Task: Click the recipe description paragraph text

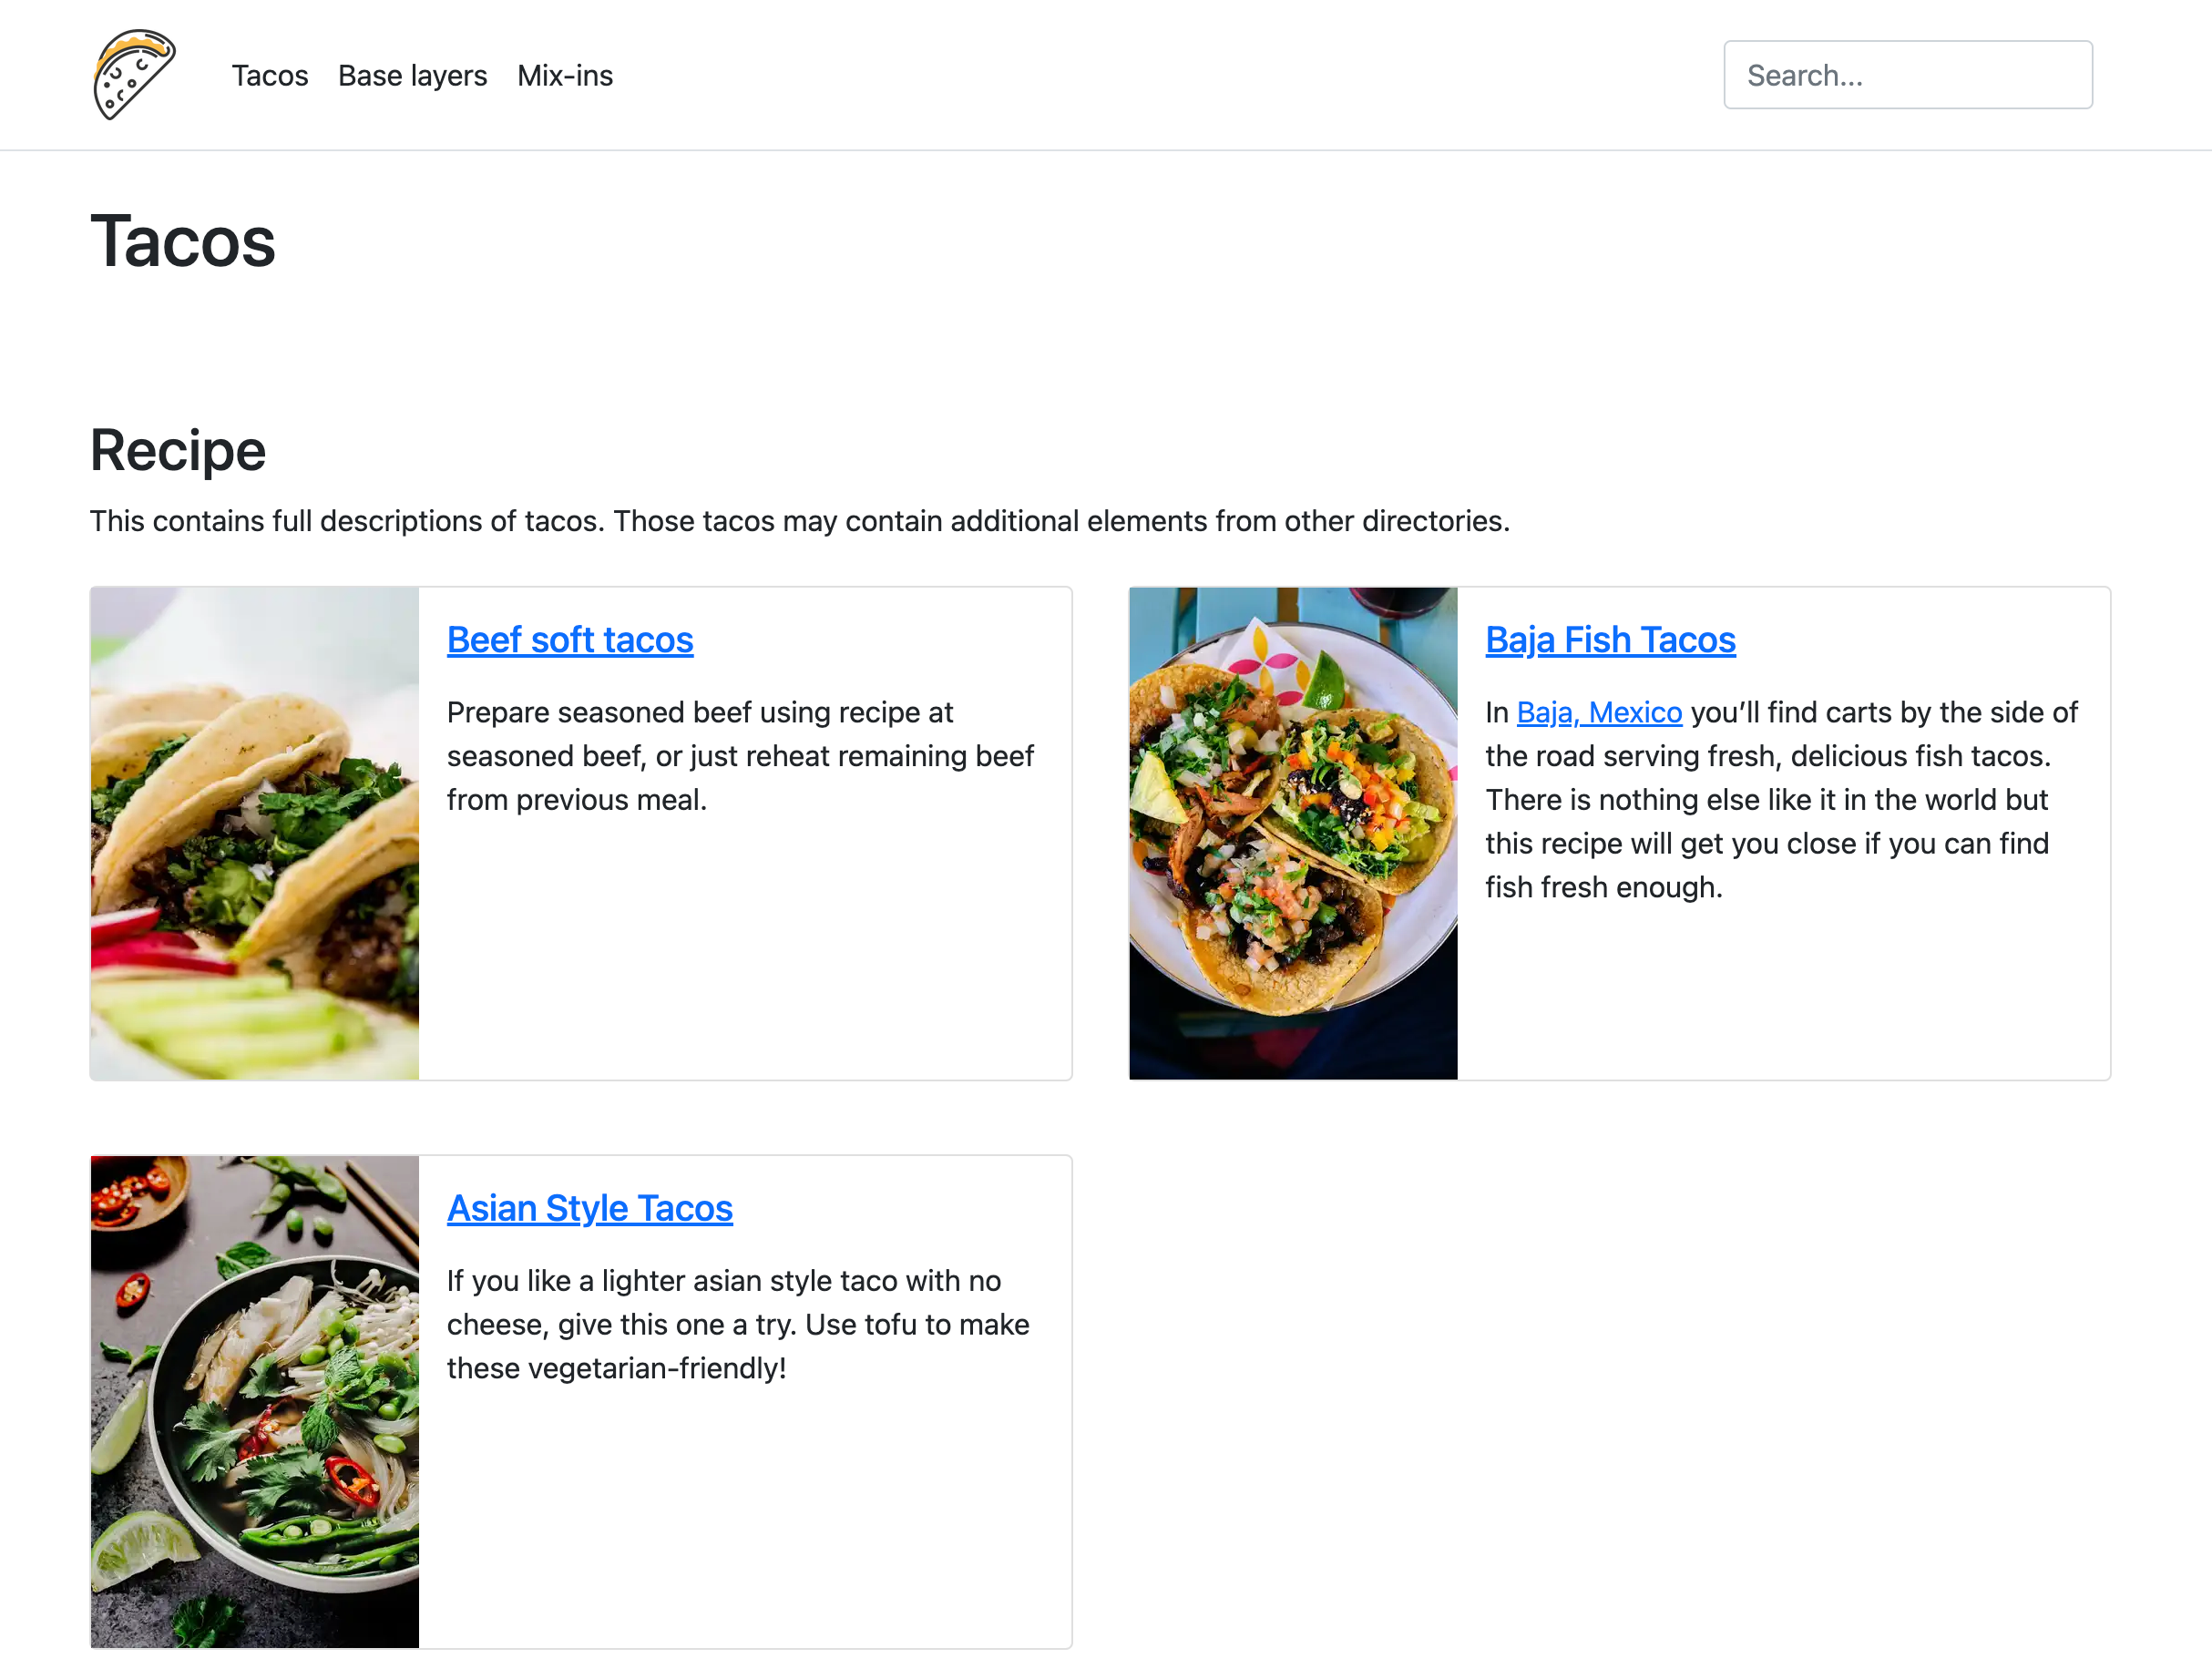Action: [x=800, y=520]
